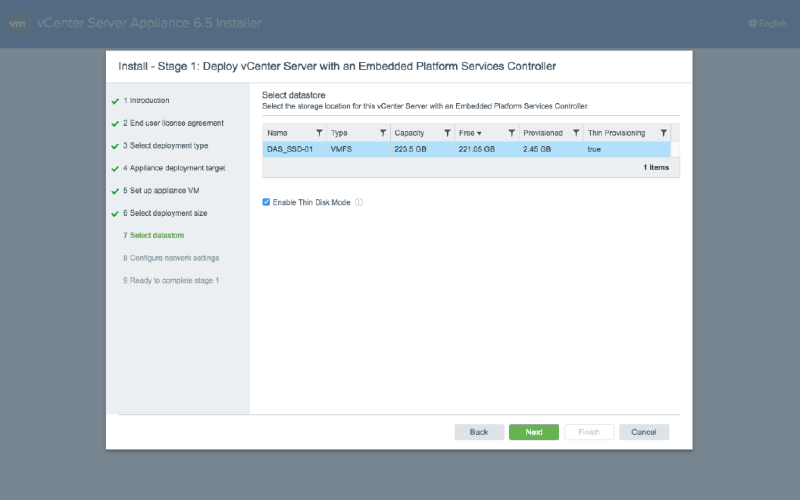Show info for Thin Disk Mode
Image resolution: width=800 pixels, height=500 pixels.
[359, 202]
